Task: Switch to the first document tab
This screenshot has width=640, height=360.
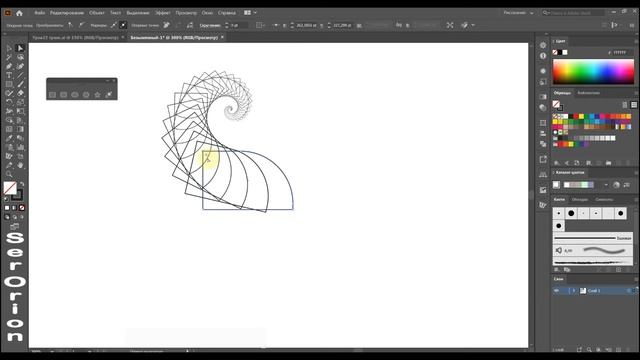Action: pyautogui.click(x=75, y=38)
